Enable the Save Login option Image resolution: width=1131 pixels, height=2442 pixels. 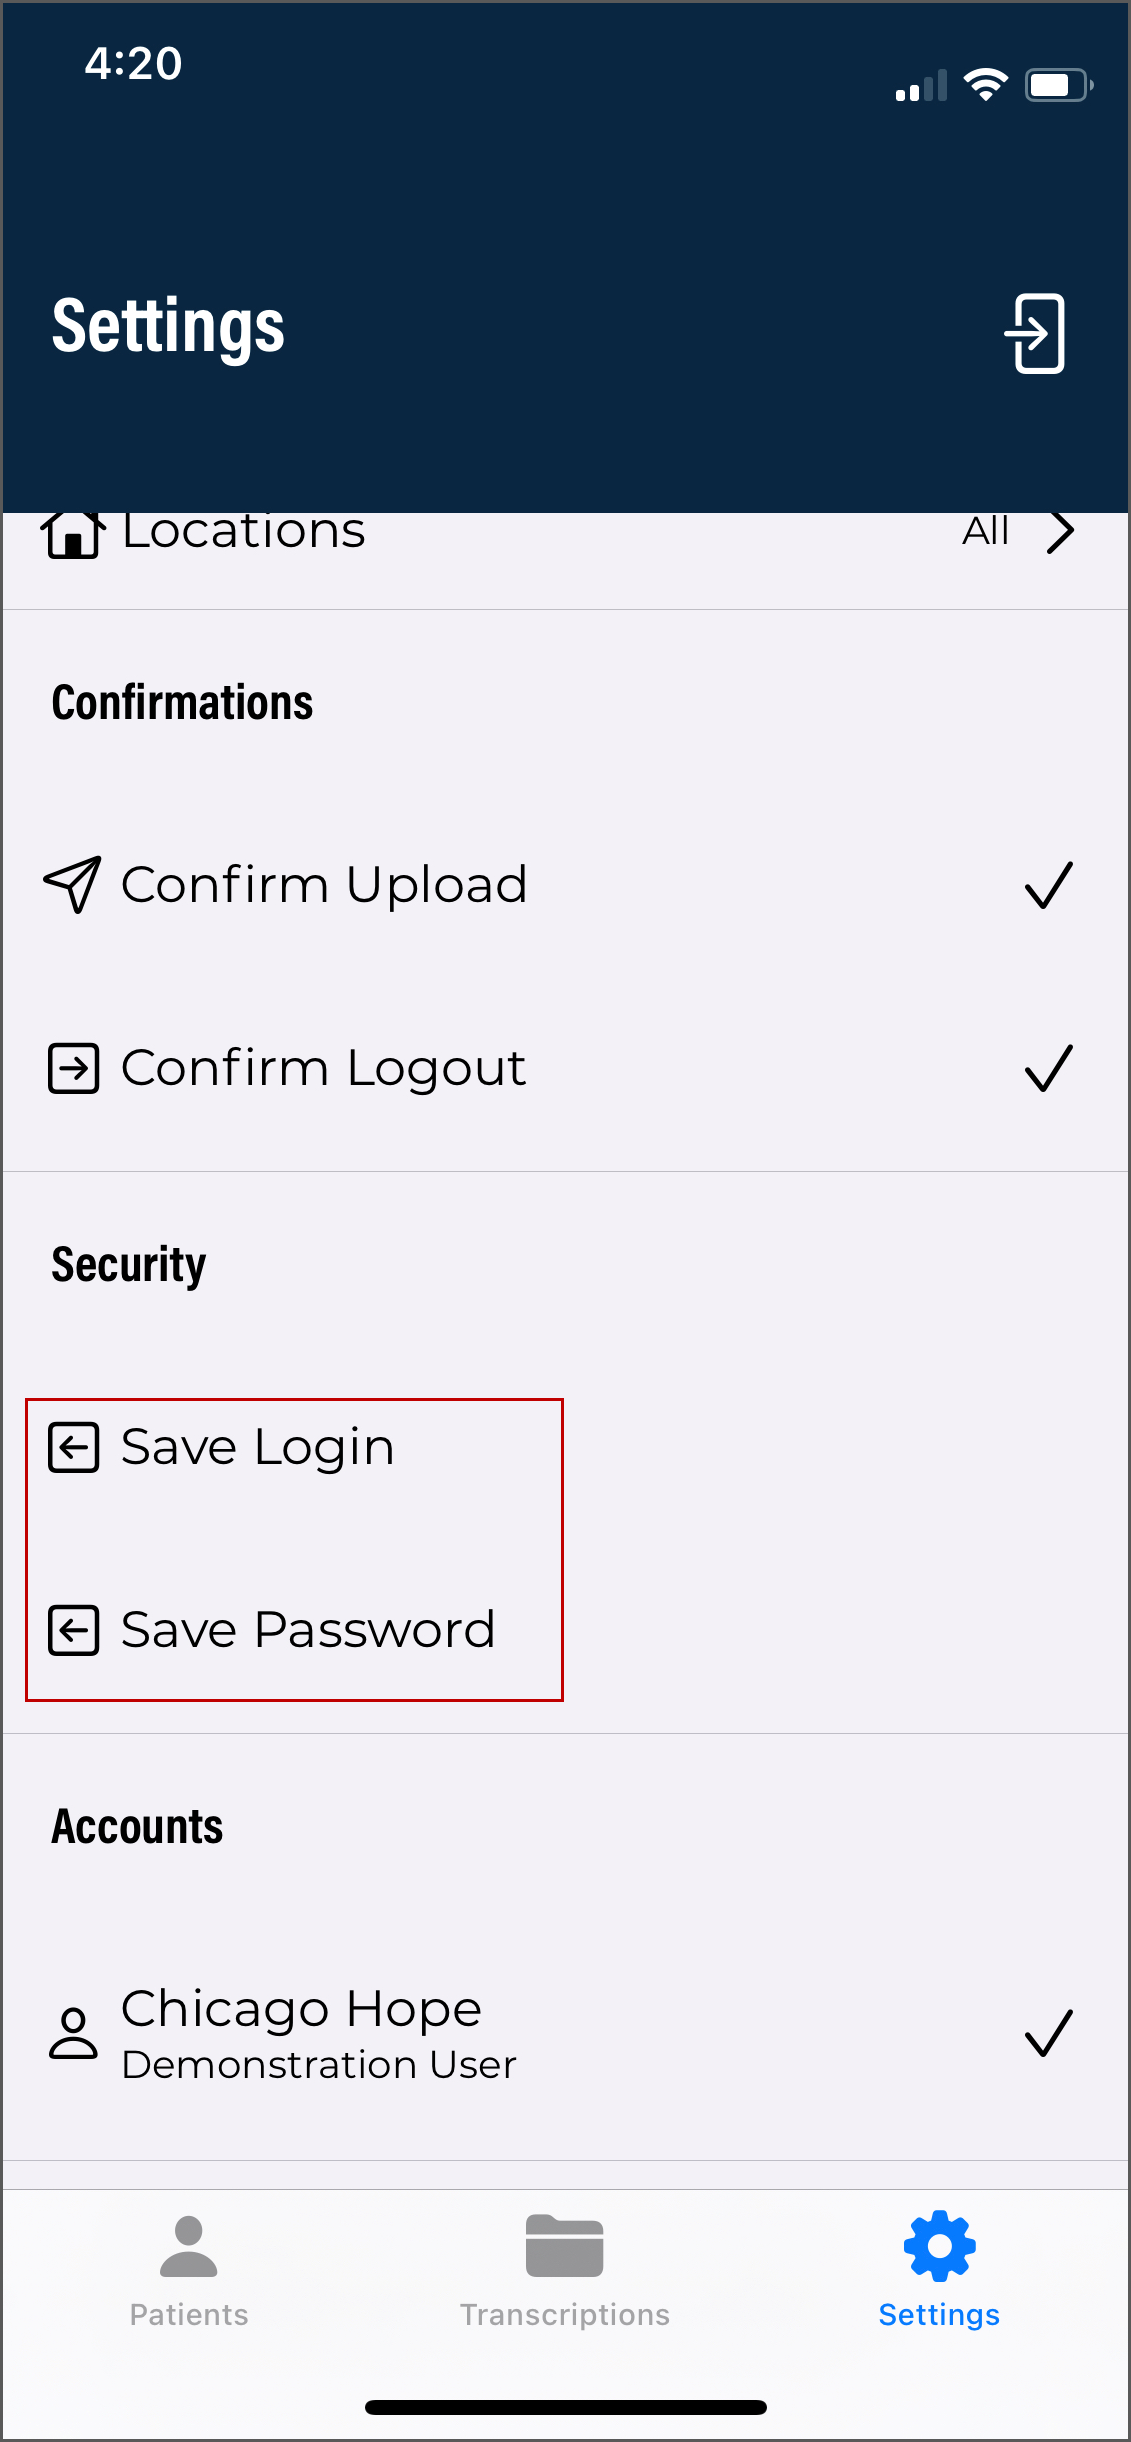pos(258,1447)
